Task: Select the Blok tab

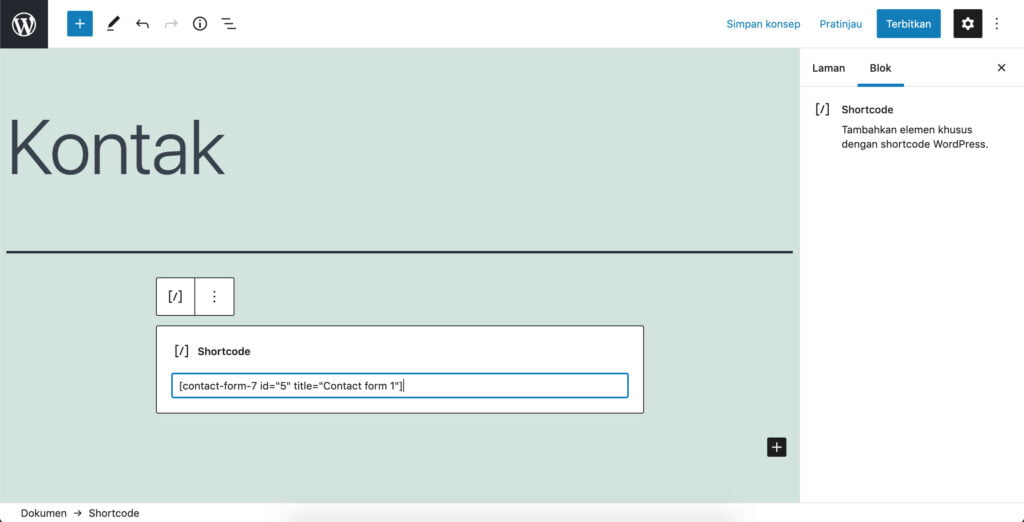Action: [880, 68]
